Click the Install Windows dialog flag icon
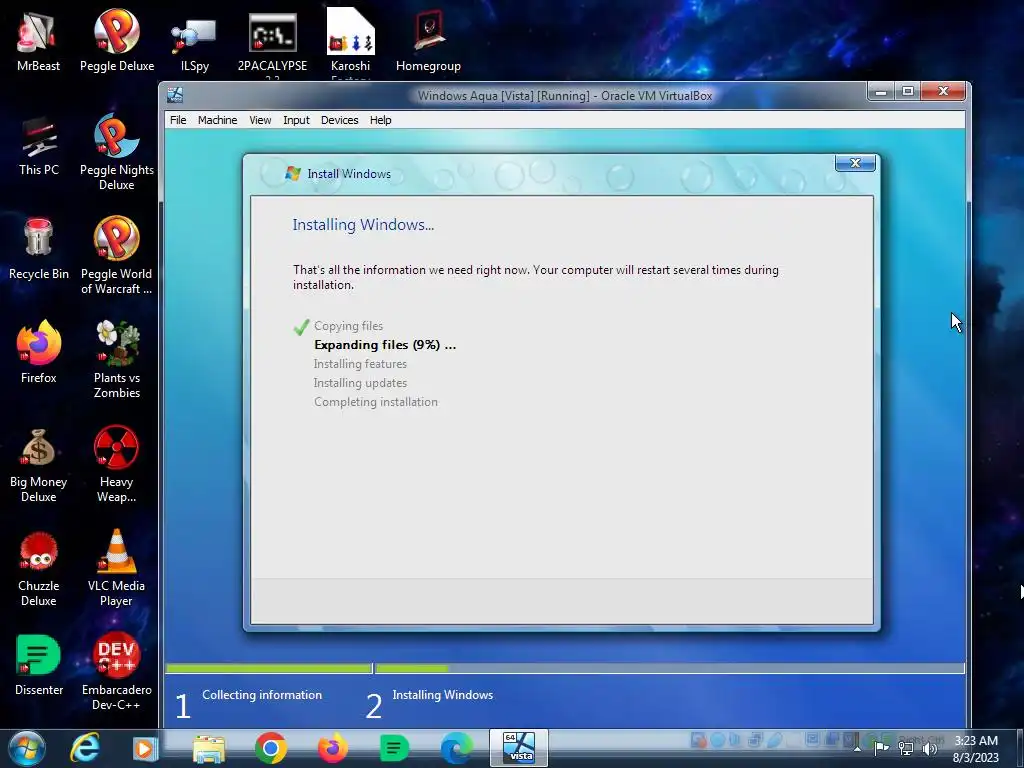This screenshot has width=1024, height=768. 293,174
